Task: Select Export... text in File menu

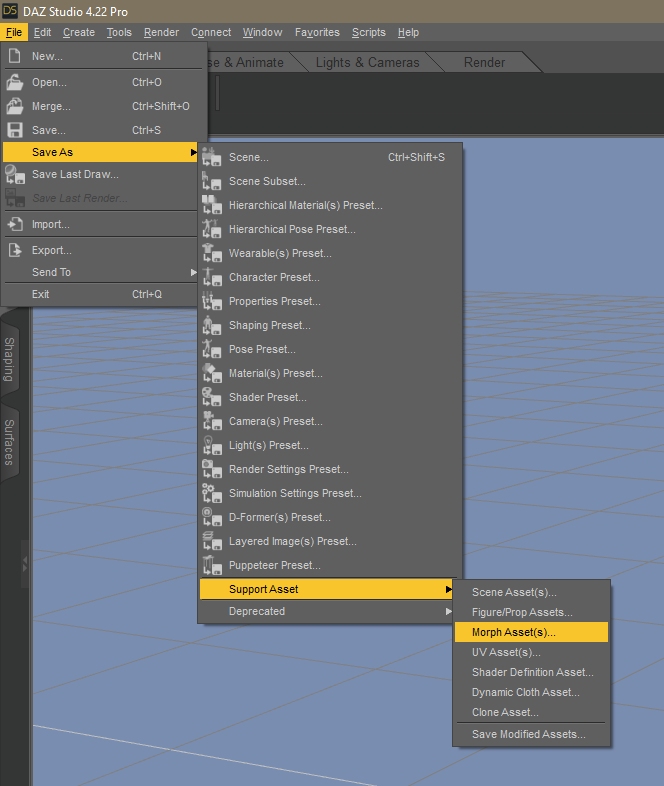Action: [52, 250]
